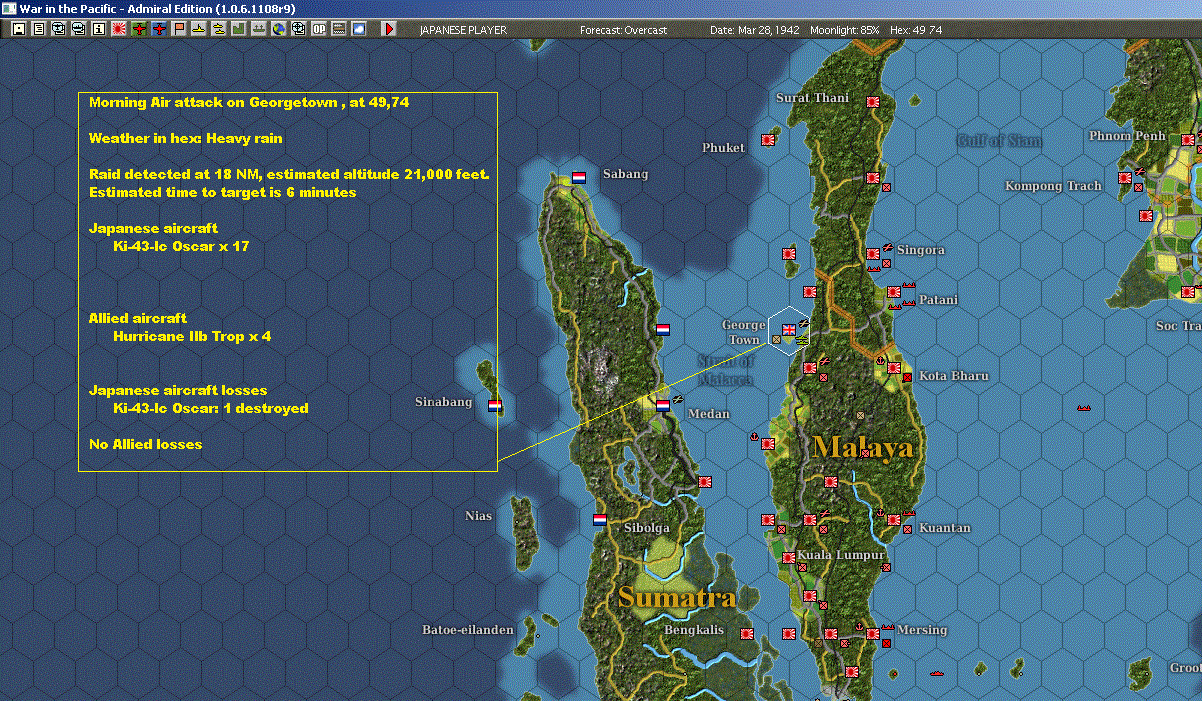Select the Dutch flag base at Sinabang
Image resolution: width=1202 pixels, height=701 pixels.
pyautogui.click(x=494, y=405)
